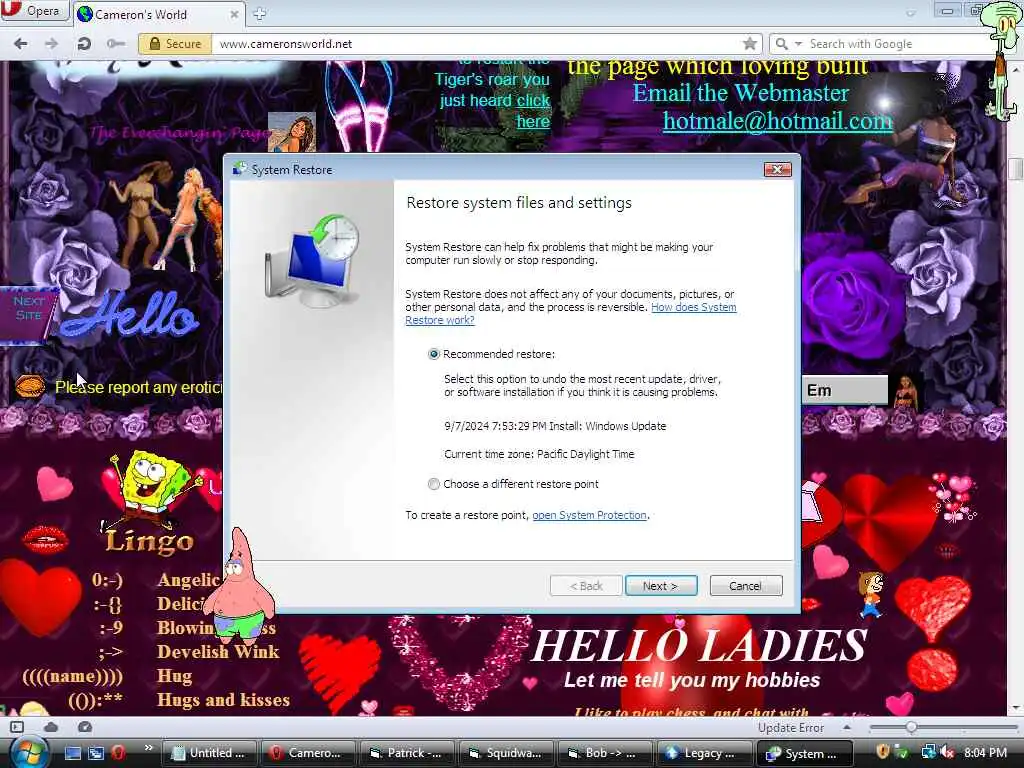Click the Update Error status text

click(x=792, y=728)
